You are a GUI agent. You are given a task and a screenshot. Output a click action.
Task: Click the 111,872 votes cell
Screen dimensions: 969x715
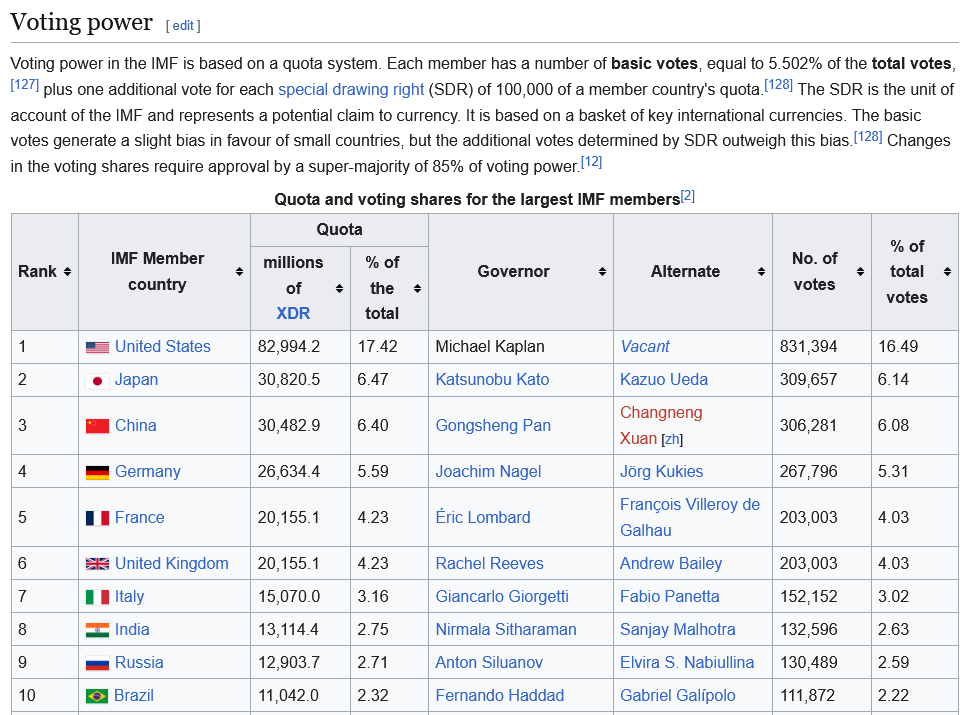click(x=821, y=695)
